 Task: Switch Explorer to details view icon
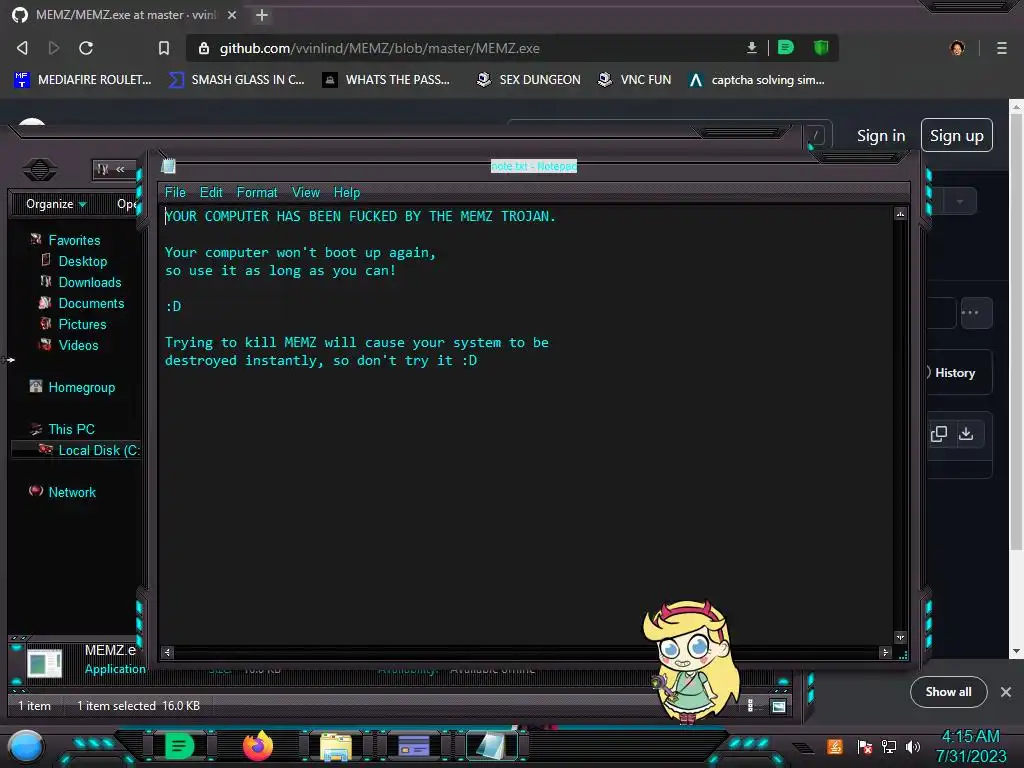750,706
